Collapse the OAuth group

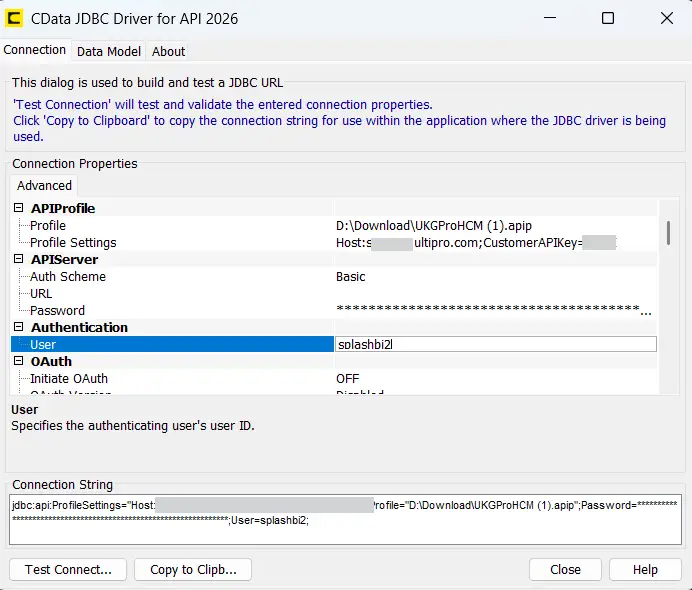tap(19, 361)
